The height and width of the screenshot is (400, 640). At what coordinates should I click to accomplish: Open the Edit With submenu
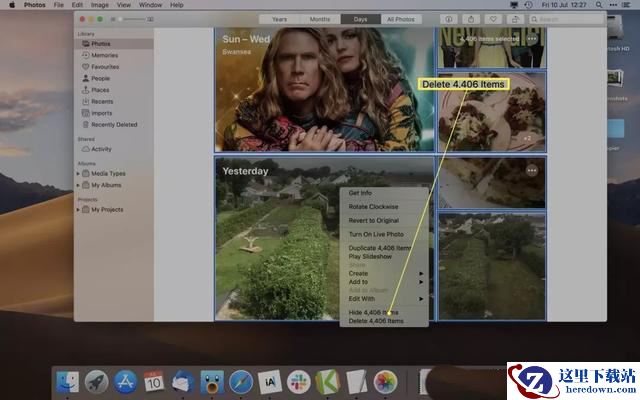point(384,299)
